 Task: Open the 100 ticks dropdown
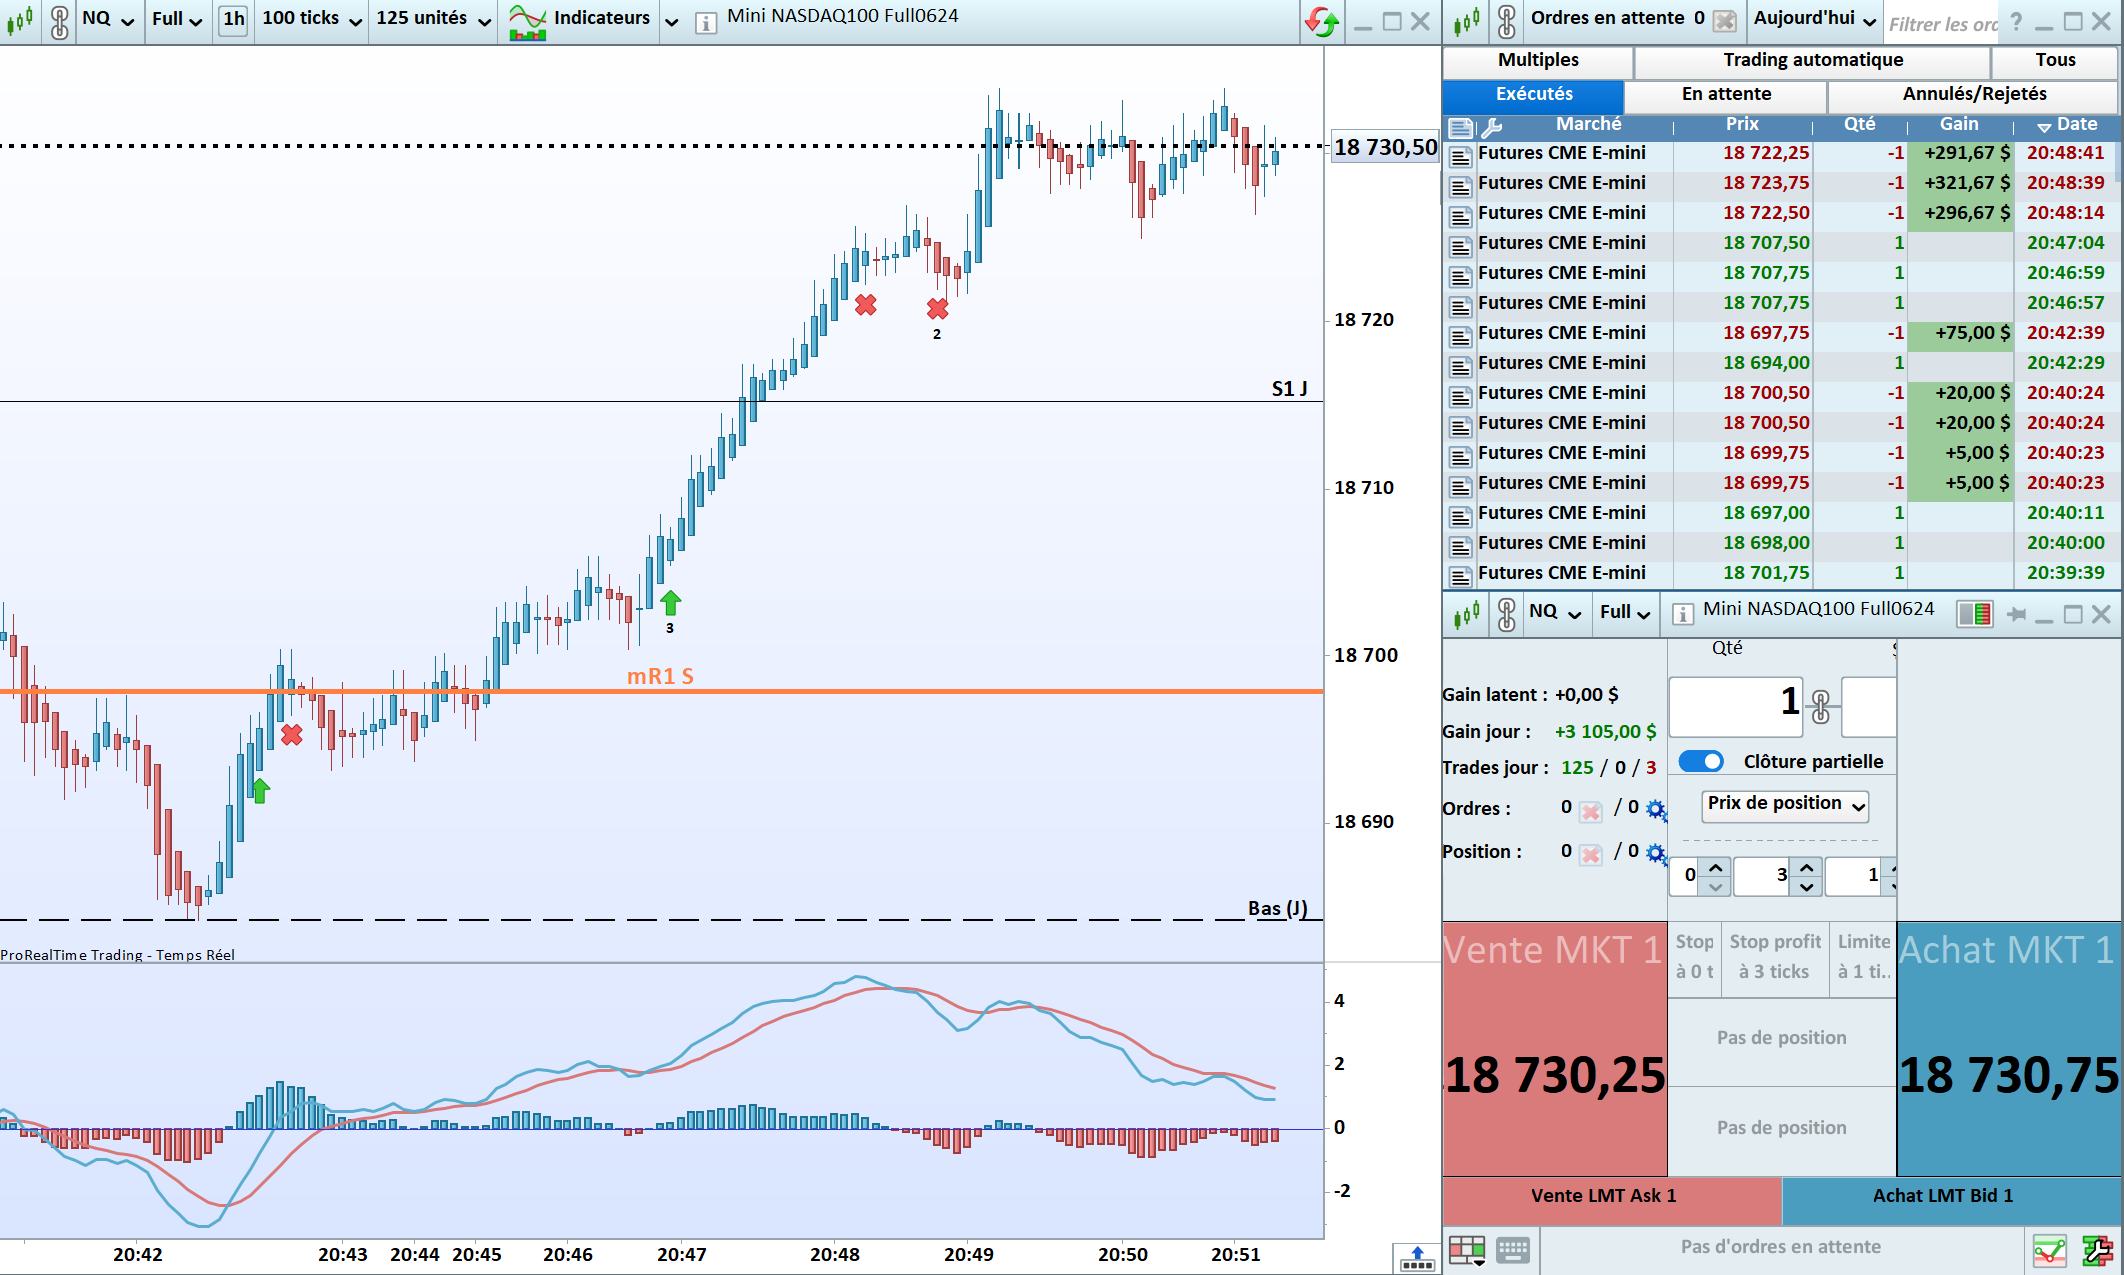click(311, 19)
